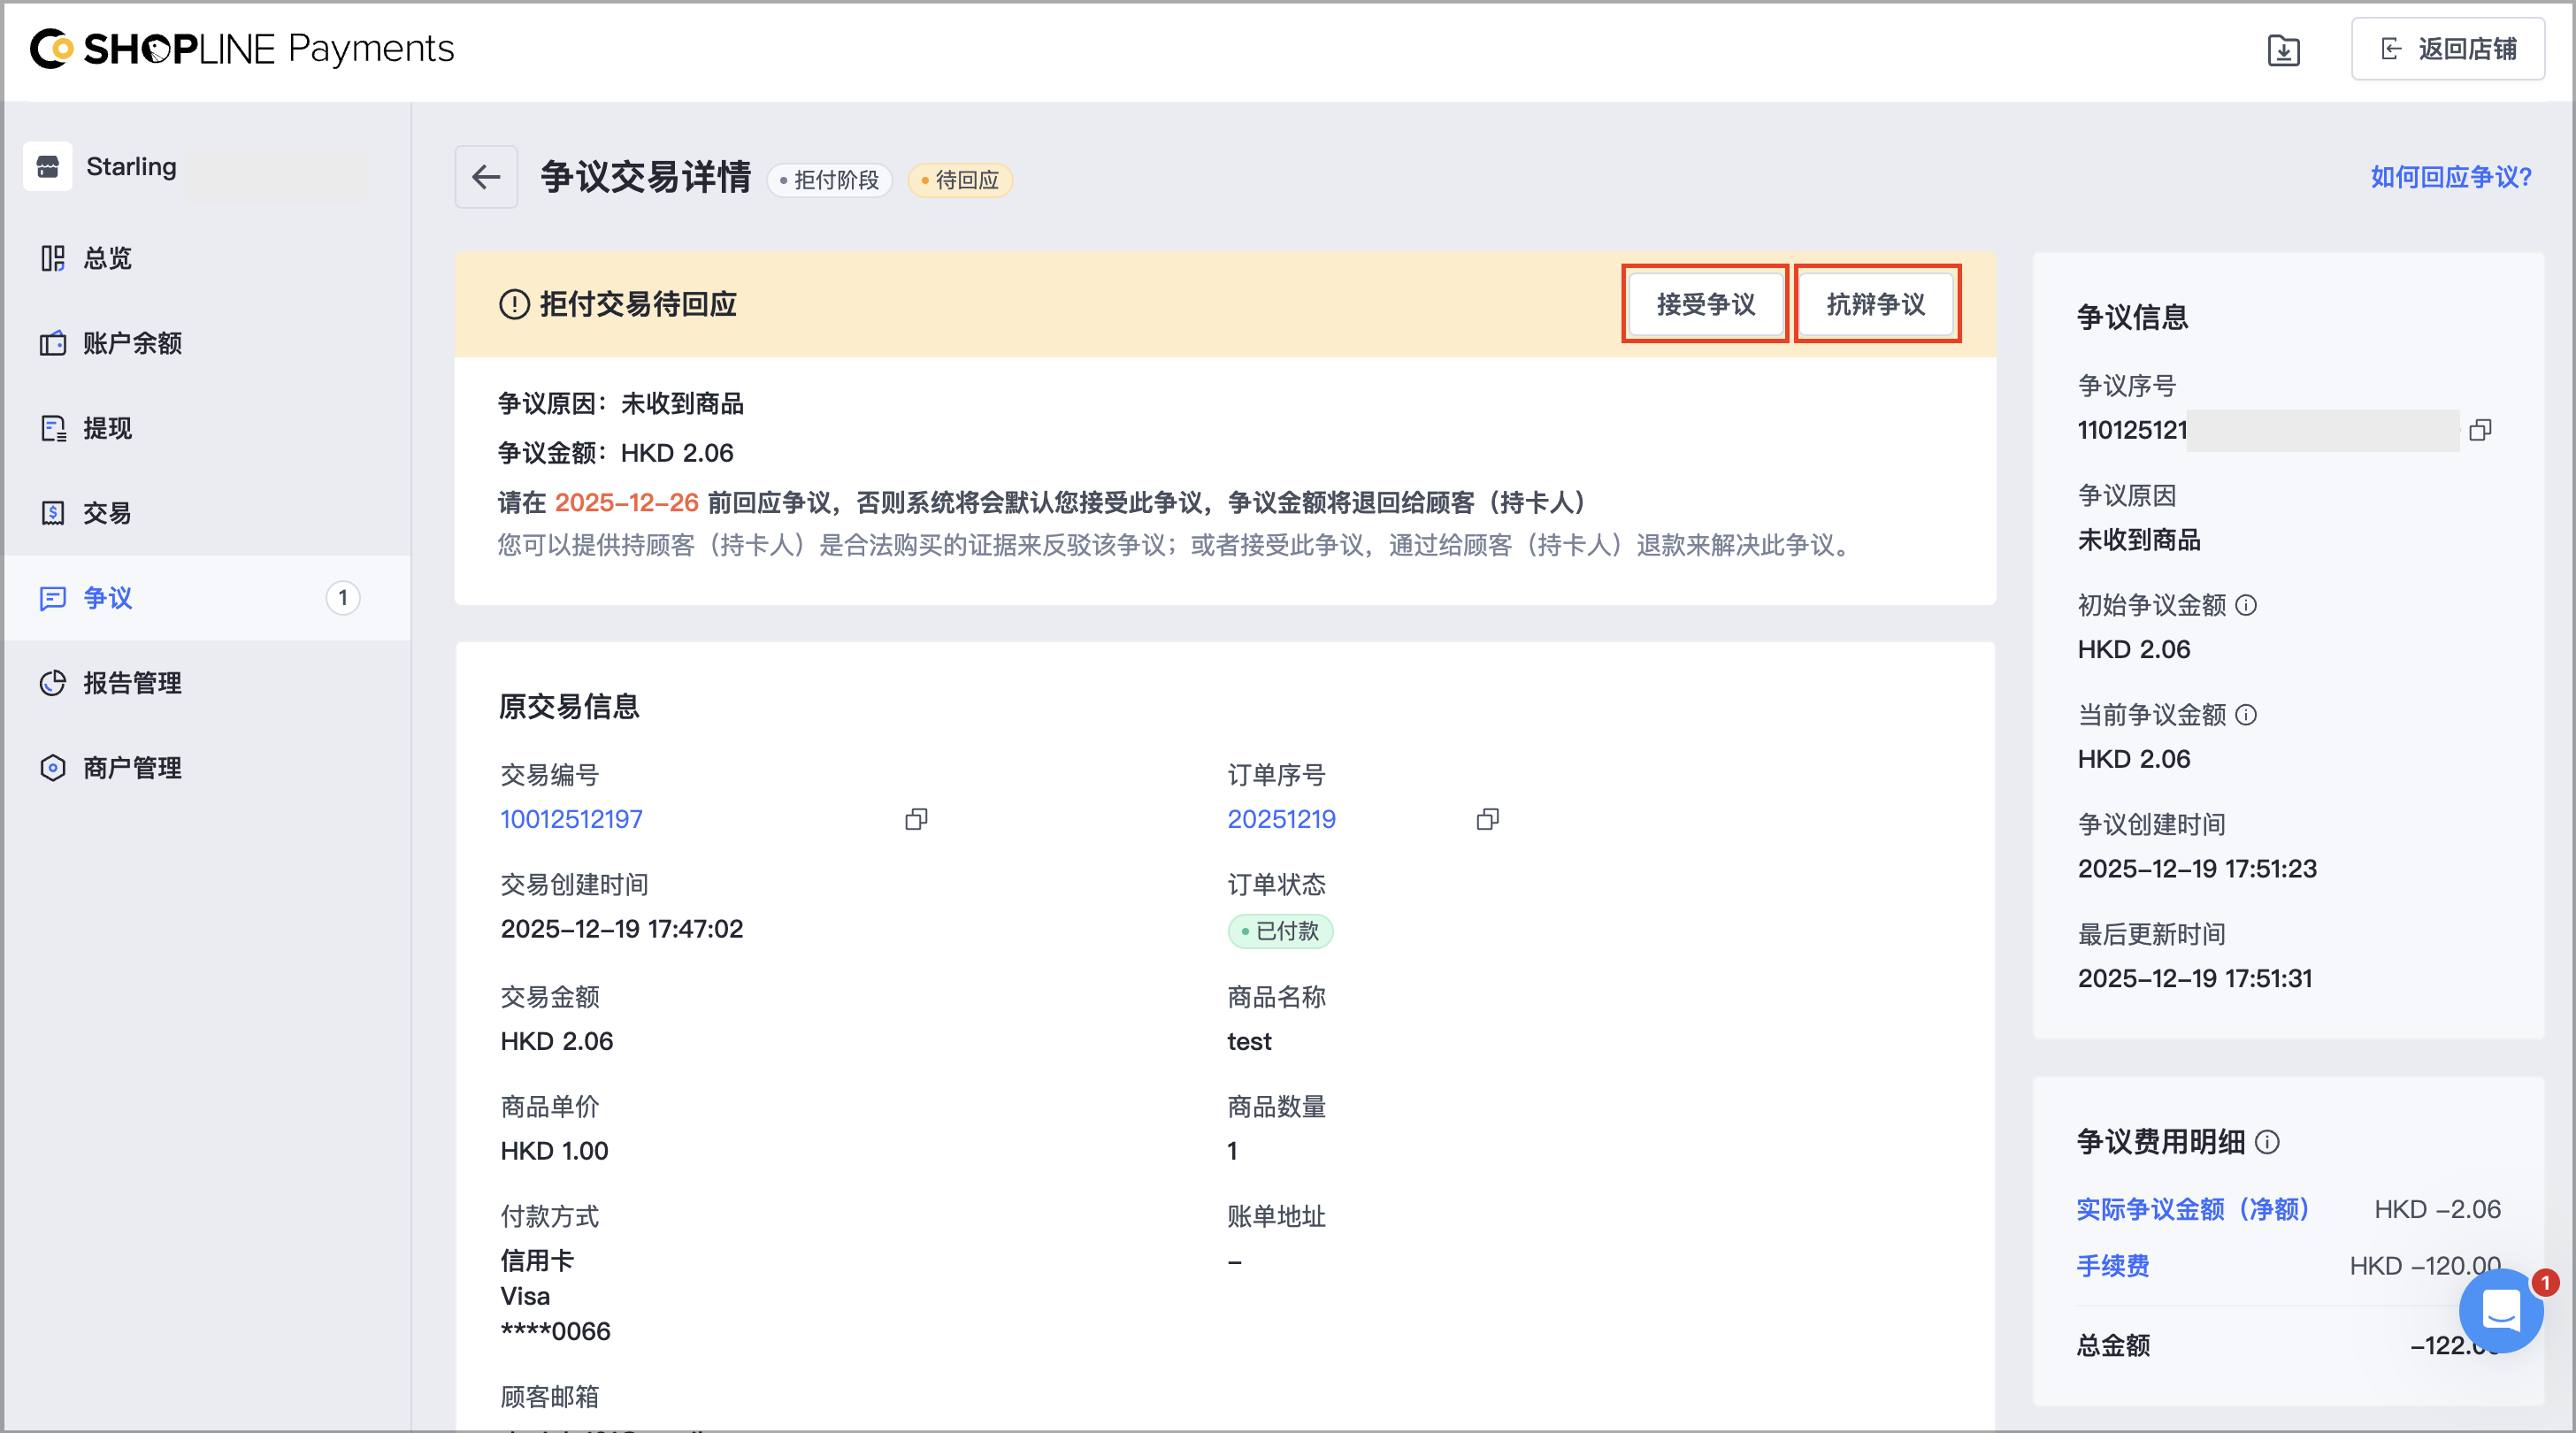Click the 抗辩争议 button
Image resolution: width=2576 pixels, height=1433 pixels.
[x=1876, y=304]
